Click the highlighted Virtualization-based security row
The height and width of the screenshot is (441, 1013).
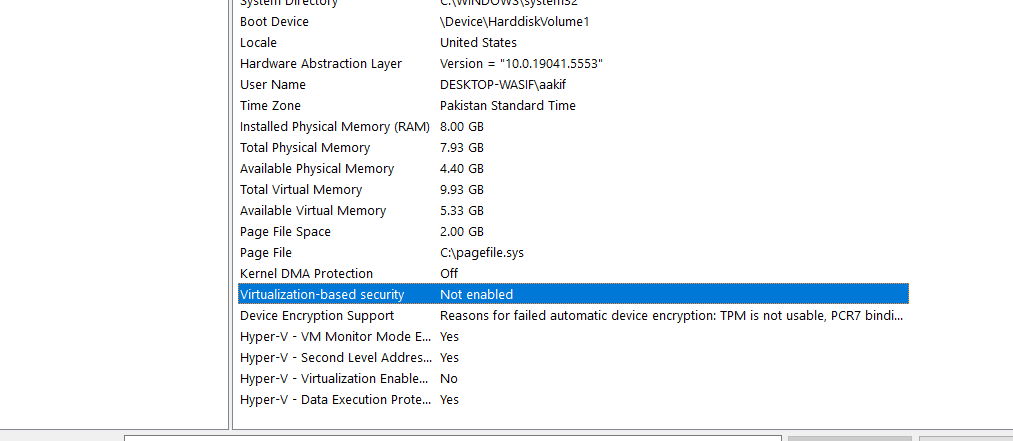pyautogui.click(x=322, y=295)
